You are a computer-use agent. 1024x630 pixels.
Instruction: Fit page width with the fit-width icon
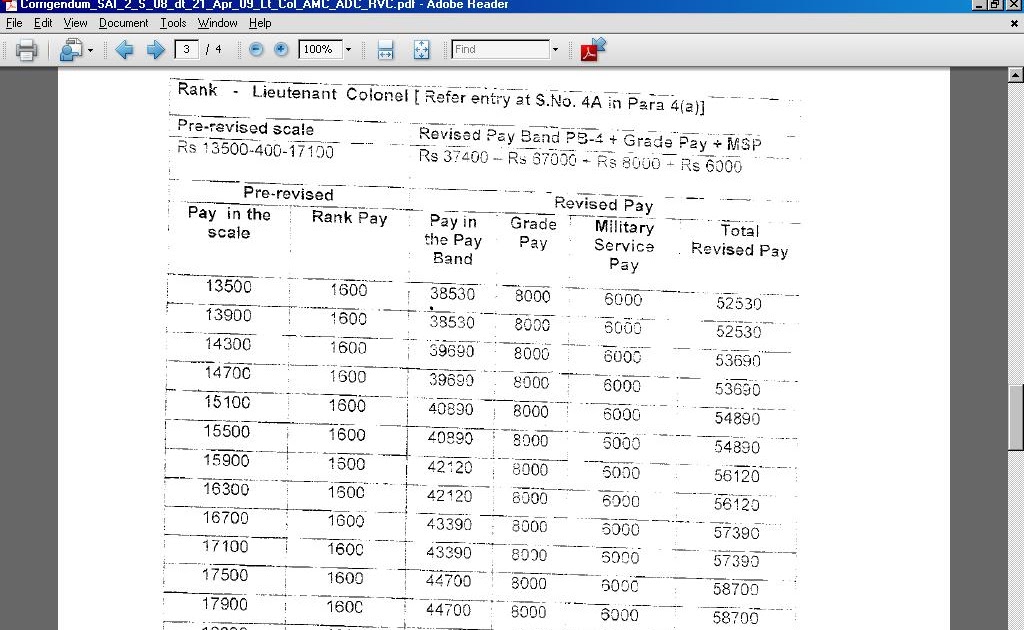[385, 49]
